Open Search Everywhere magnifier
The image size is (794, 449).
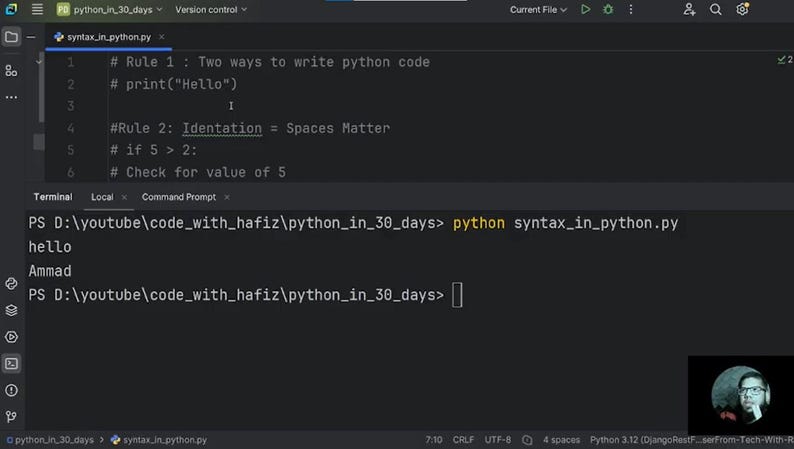[716, 9]
